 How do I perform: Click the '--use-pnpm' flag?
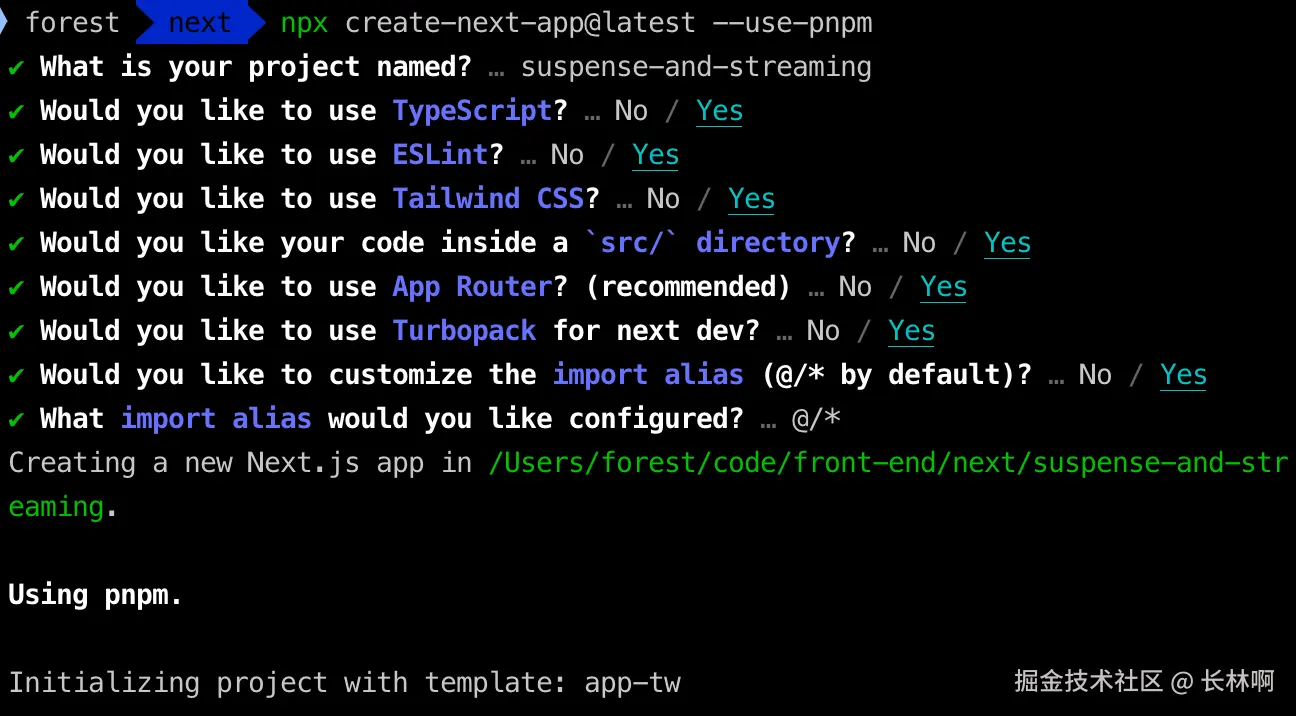point(793,22)
